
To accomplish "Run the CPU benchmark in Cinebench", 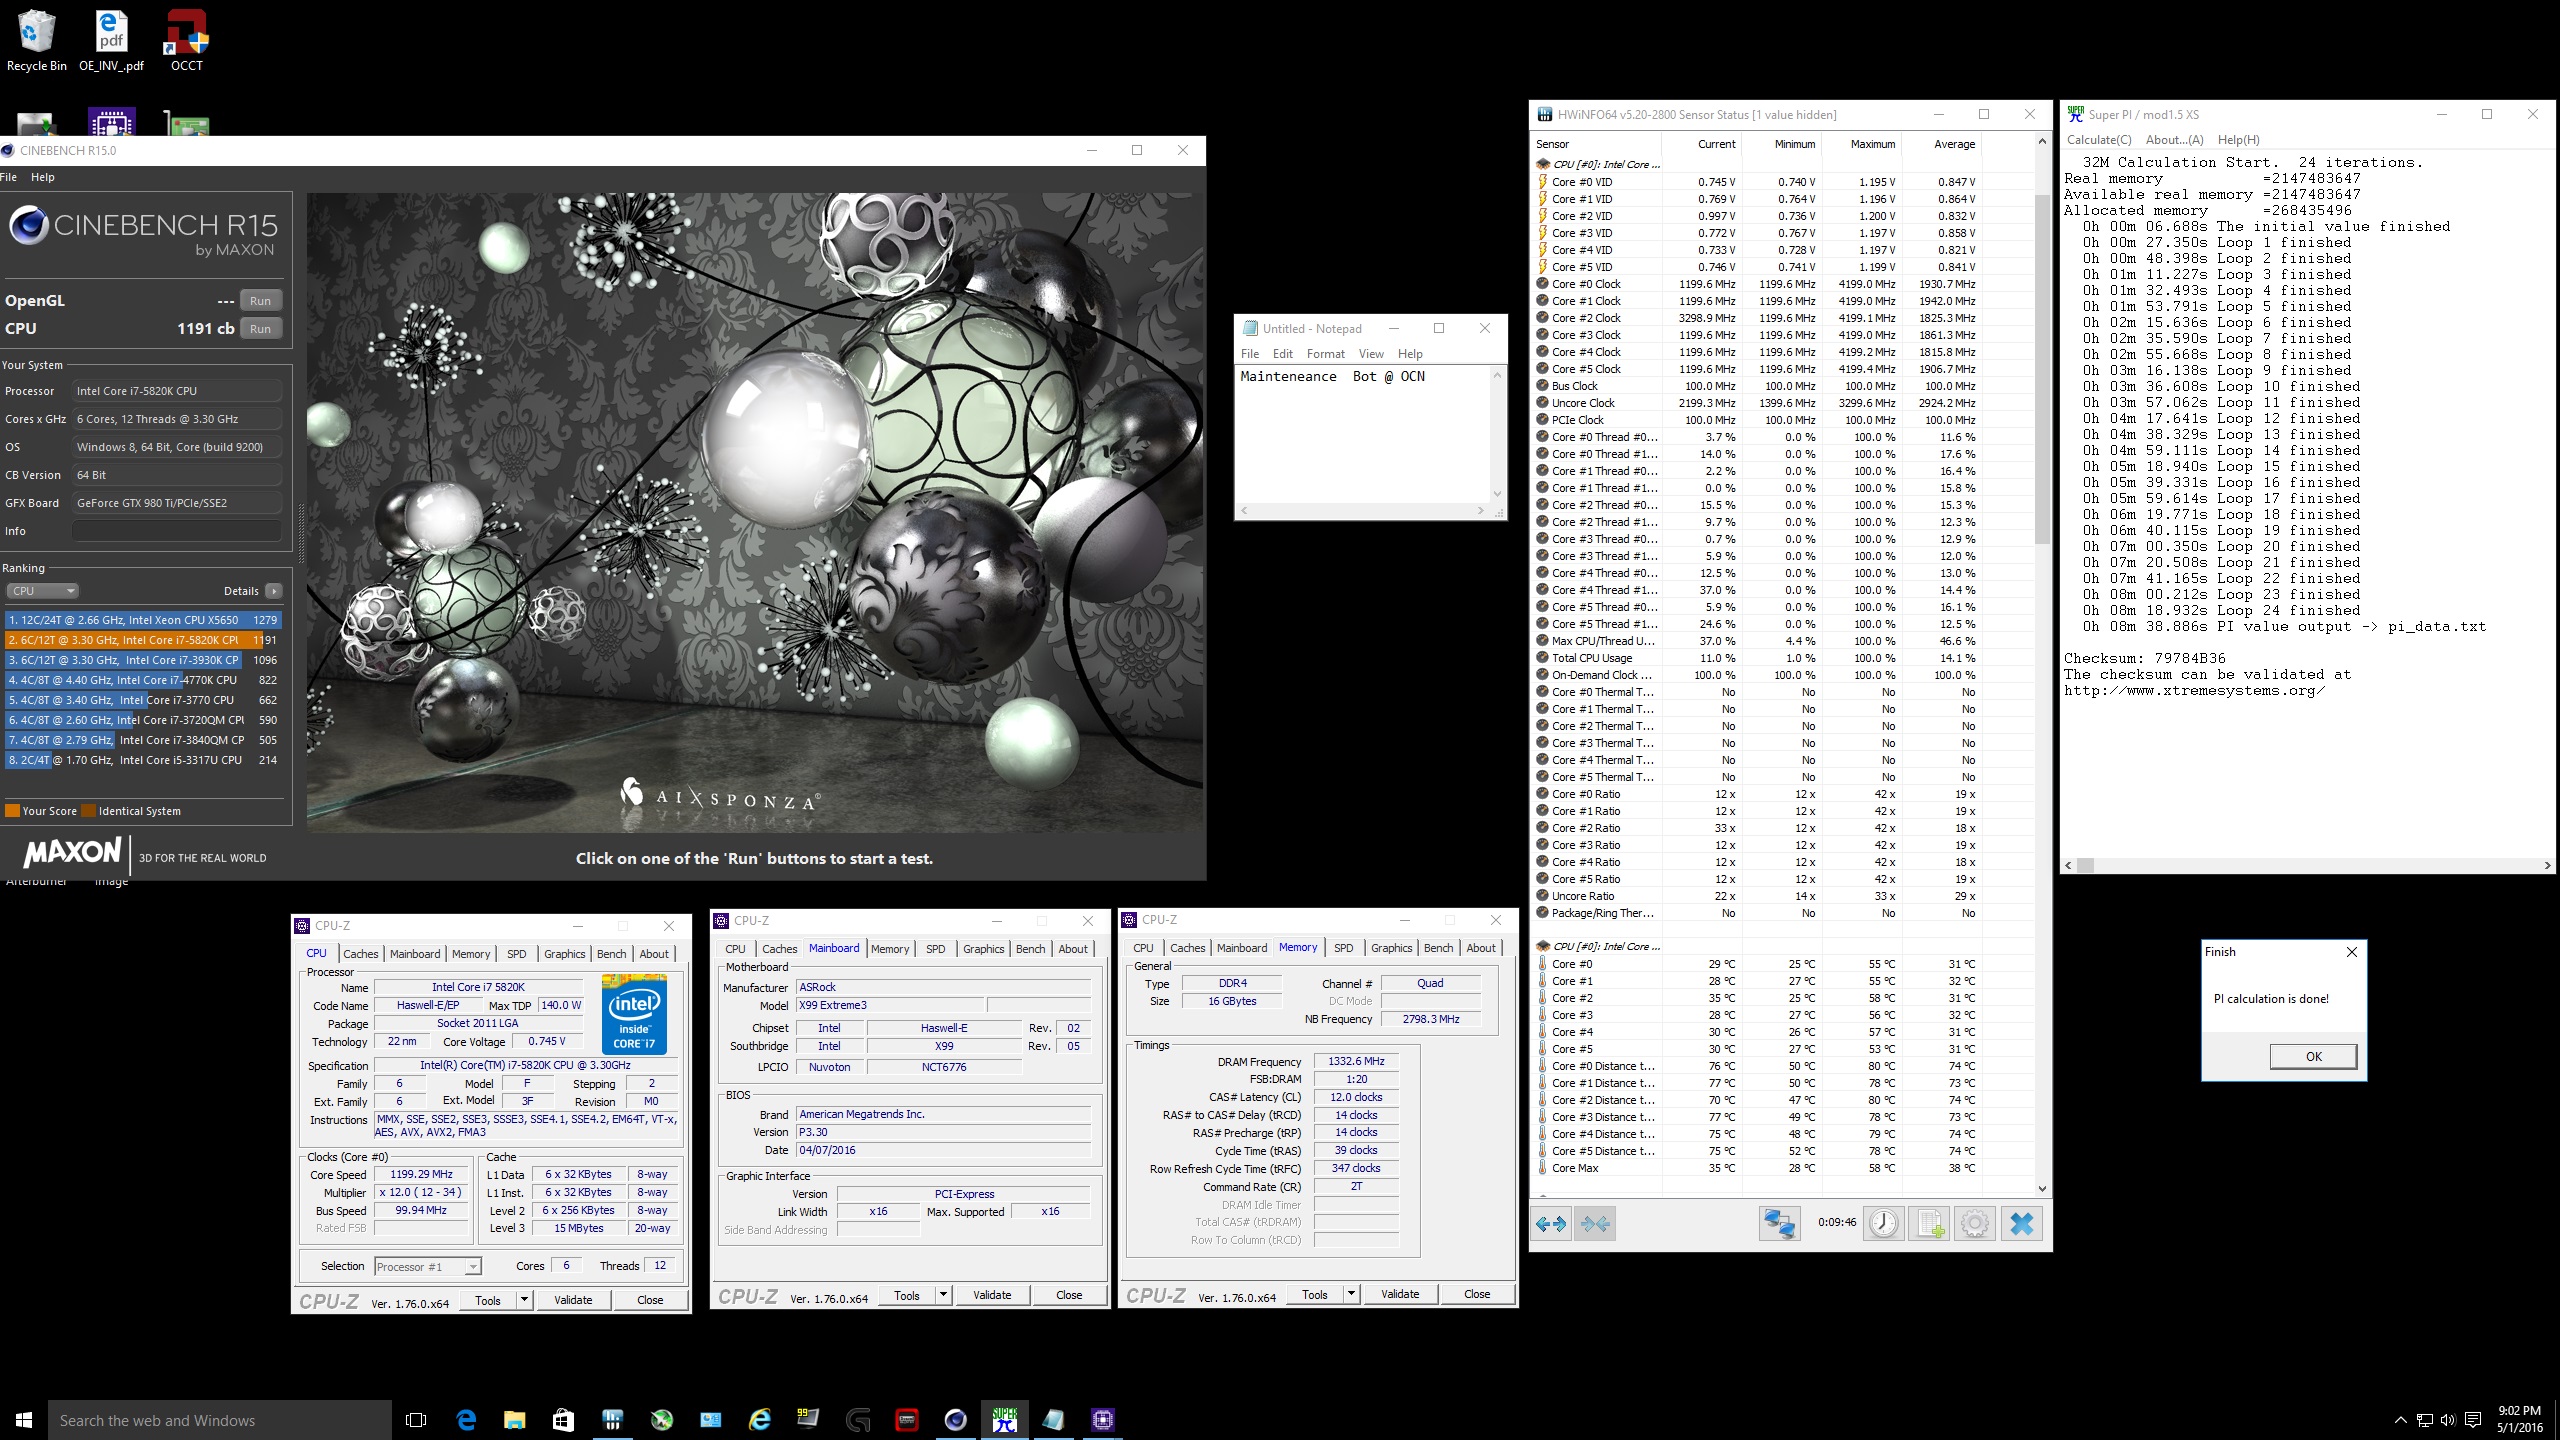I will [260, 328].
